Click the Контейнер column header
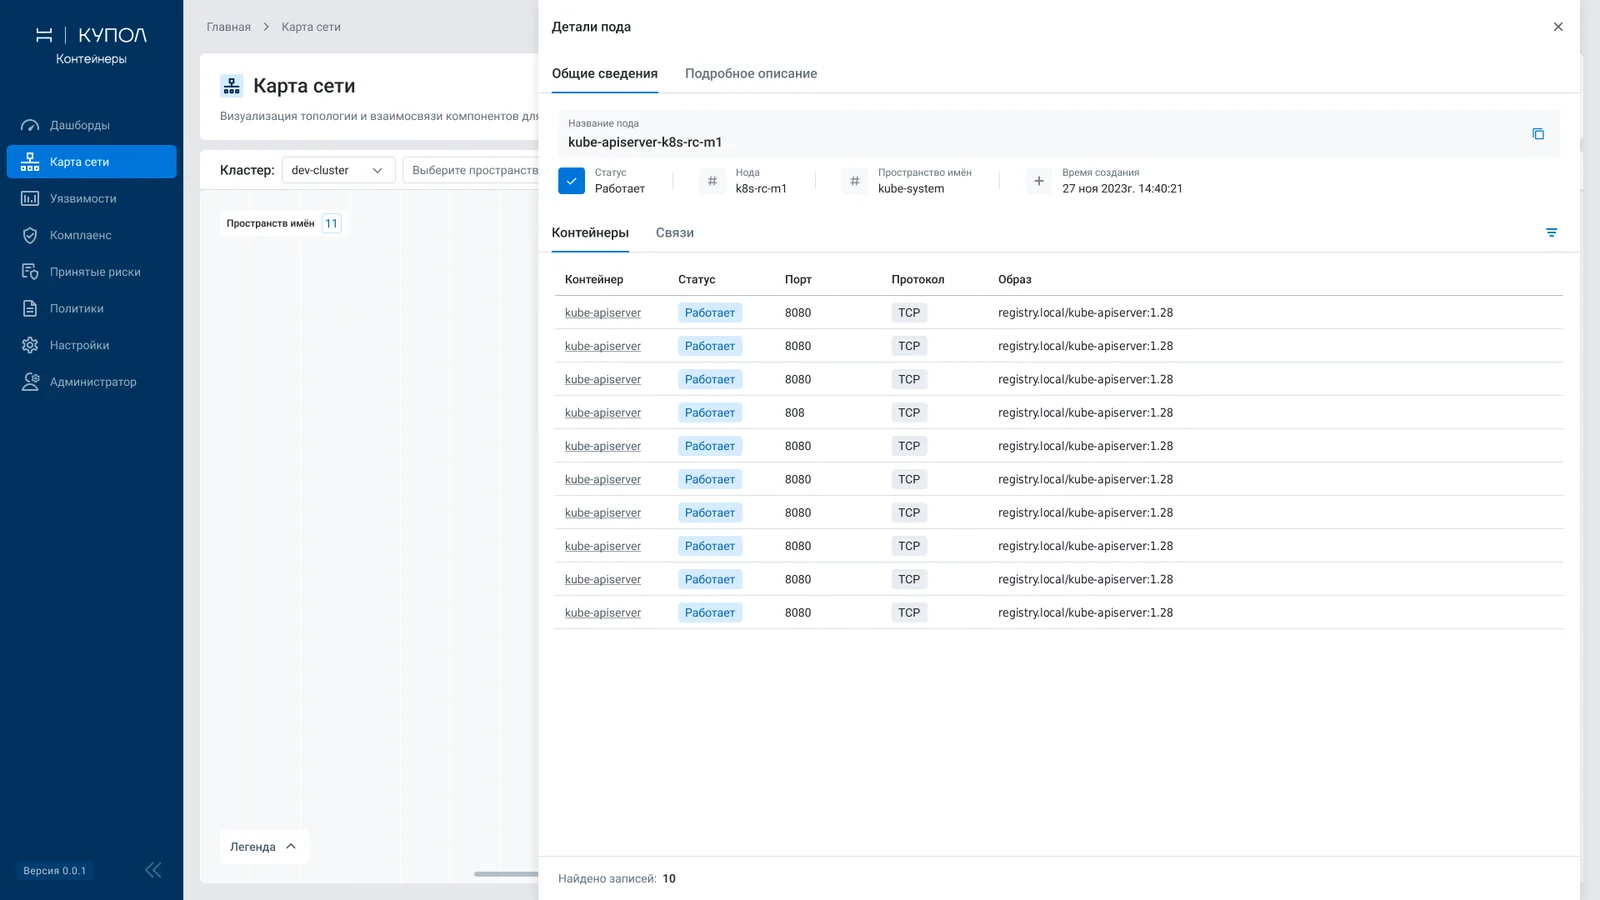This screenshot has height=900, width=1600. tap(594, 280)
